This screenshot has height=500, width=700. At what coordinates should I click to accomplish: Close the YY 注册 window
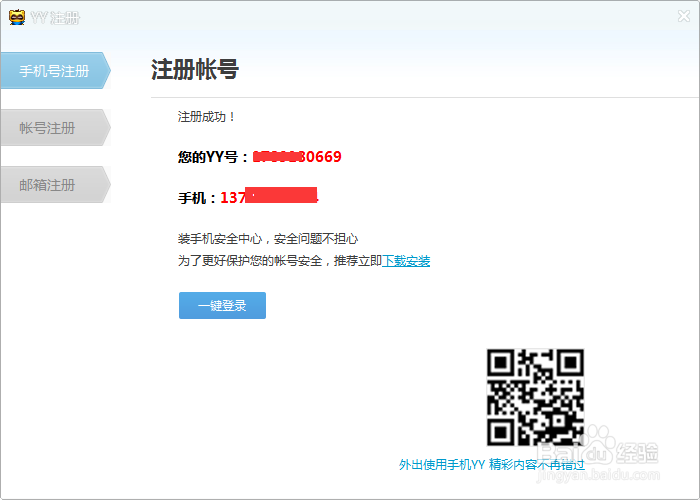point(683,17)
